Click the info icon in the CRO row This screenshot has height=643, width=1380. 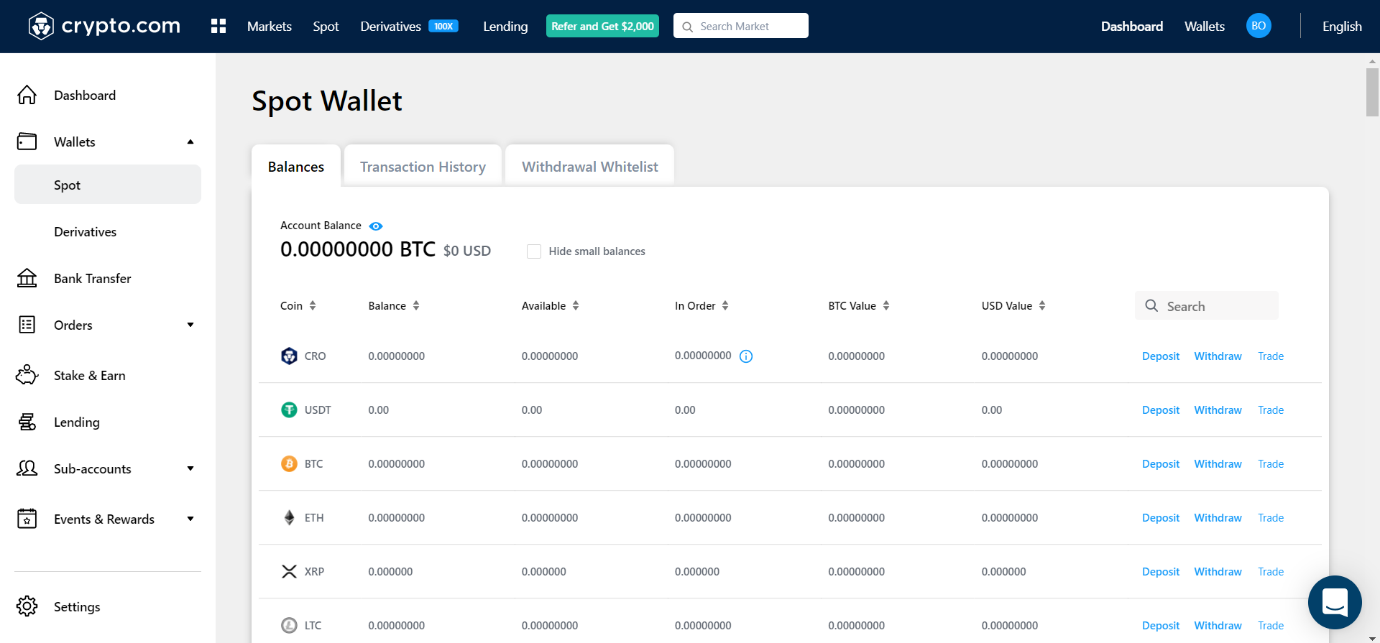coord(746,356)
